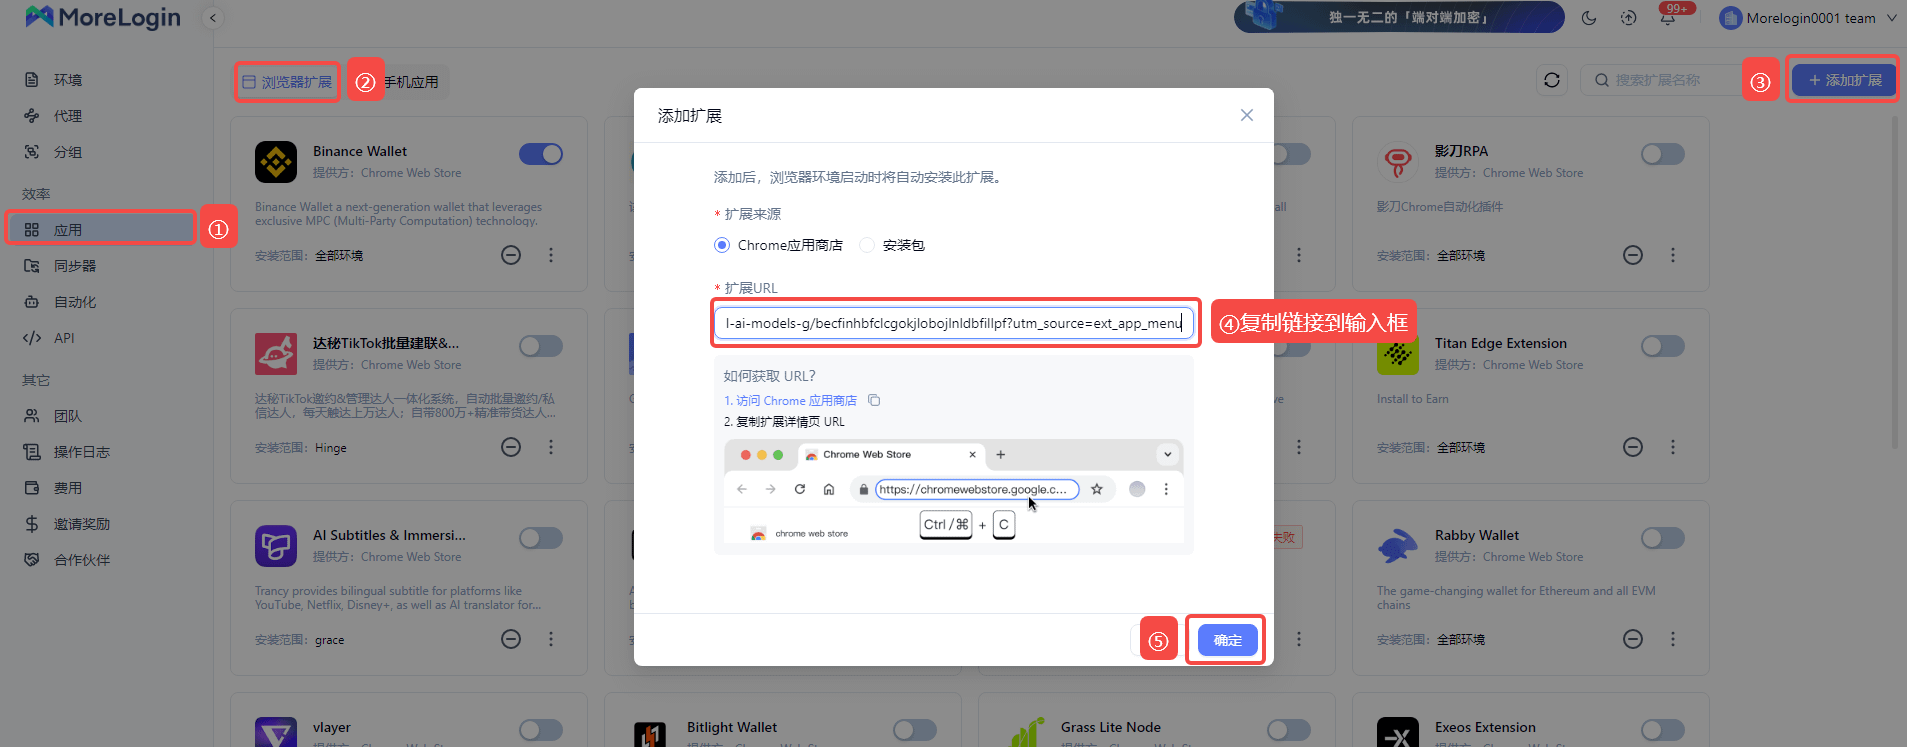
Task: Enable the Grass Lite Node toggle
Action: (x=1289, y=730)
